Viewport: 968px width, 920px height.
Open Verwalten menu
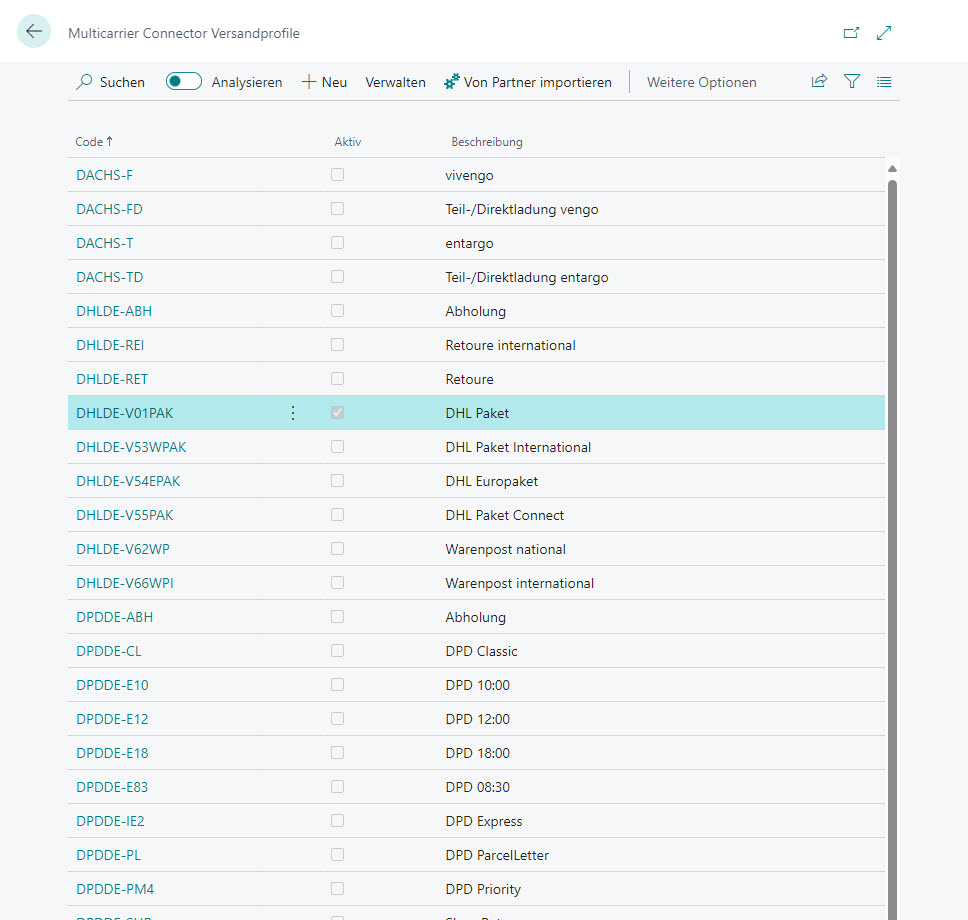tap(395, 82)
